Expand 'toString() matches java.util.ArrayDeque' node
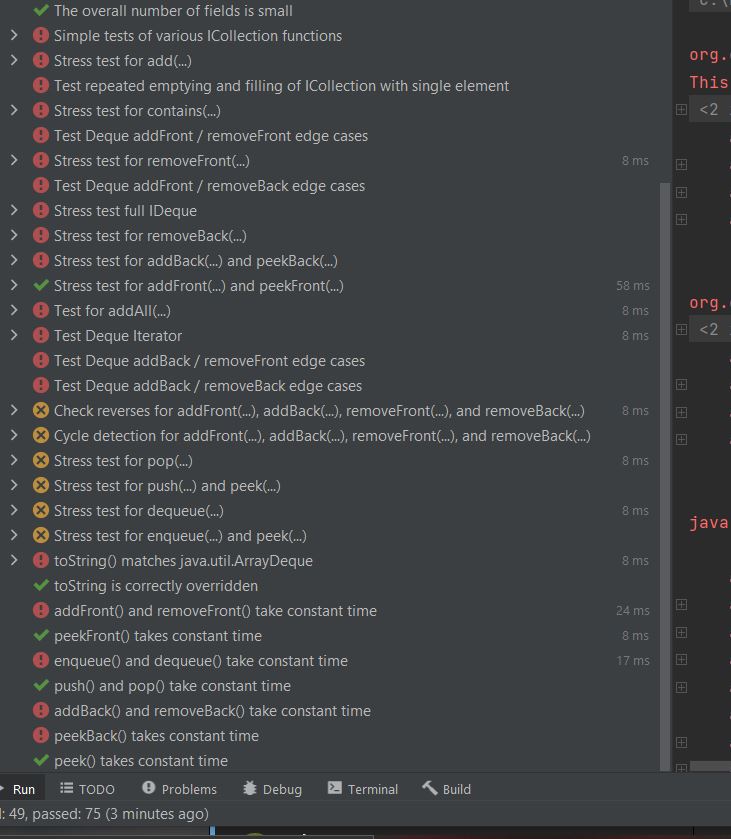This screenshot has width=731, height=839. [14, 561]
